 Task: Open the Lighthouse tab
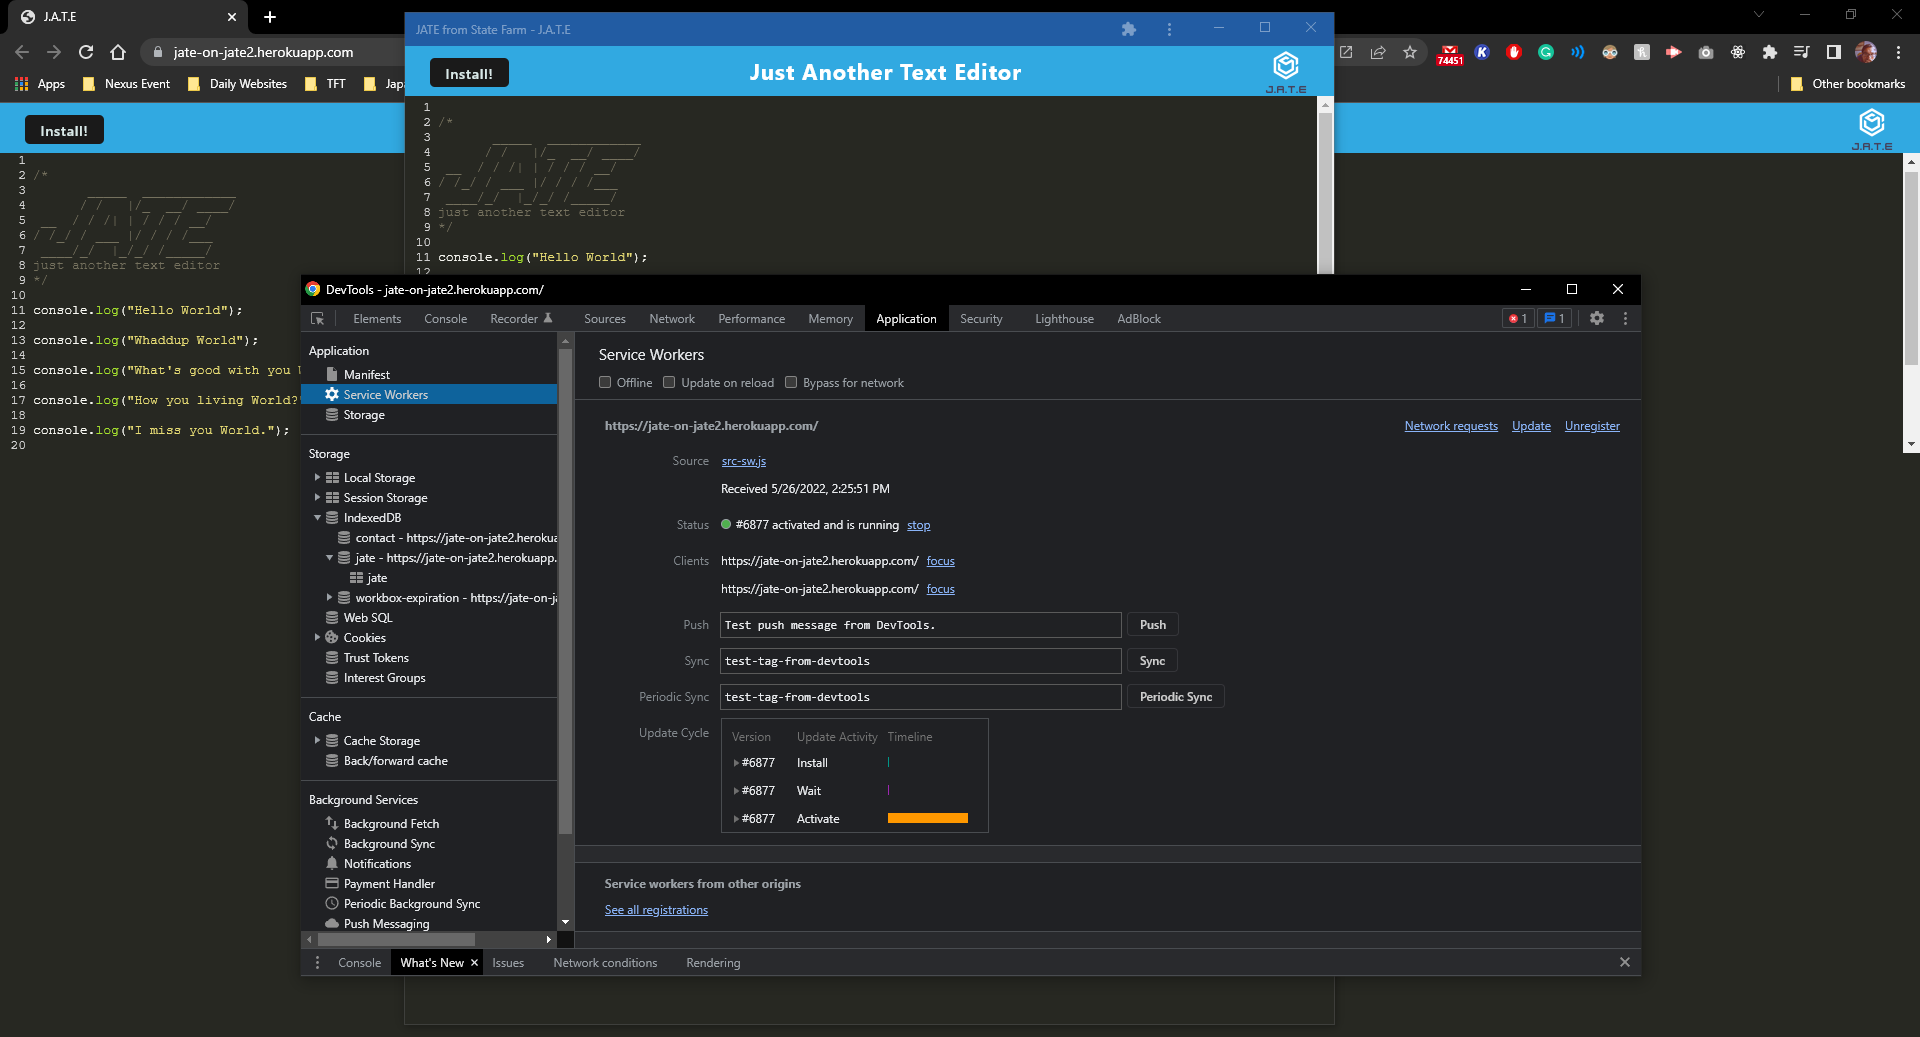(1063, 318)
